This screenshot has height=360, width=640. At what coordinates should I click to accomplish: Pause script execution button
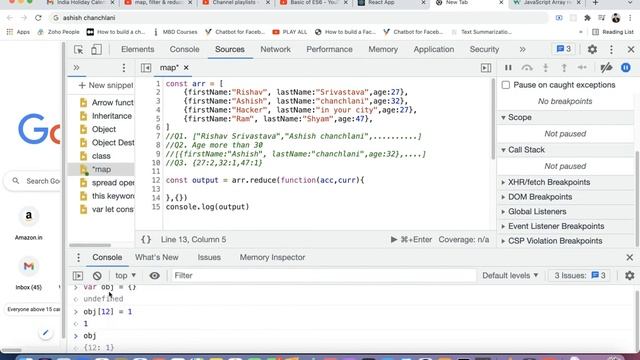tap(508, 68)
